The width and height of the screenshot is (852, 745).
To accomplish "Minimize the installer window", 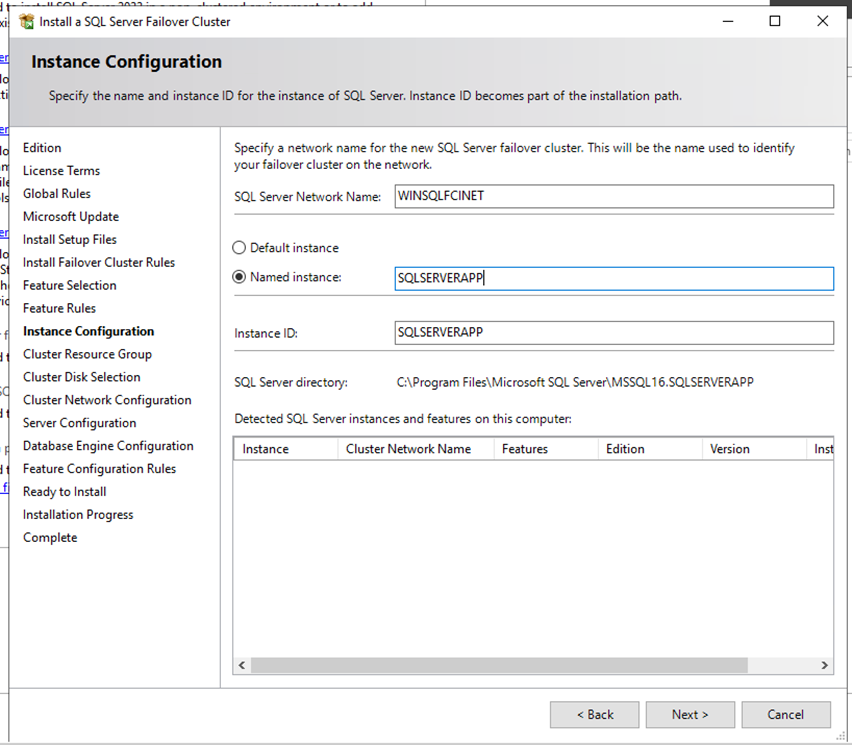I will [727, 21].
